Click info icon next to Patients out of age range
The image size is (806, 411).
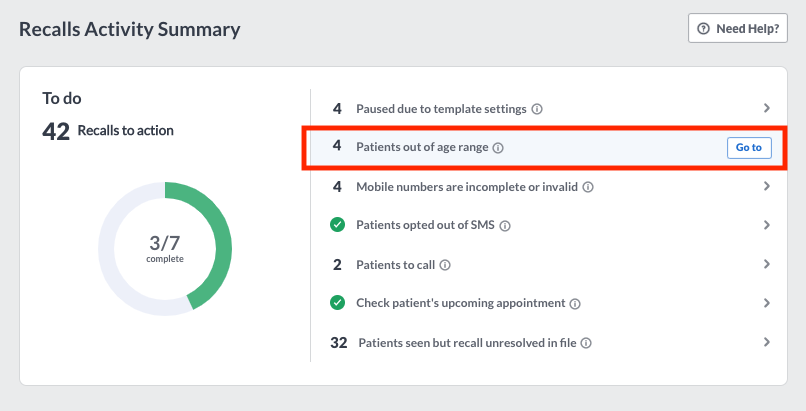tap(498, 148)
